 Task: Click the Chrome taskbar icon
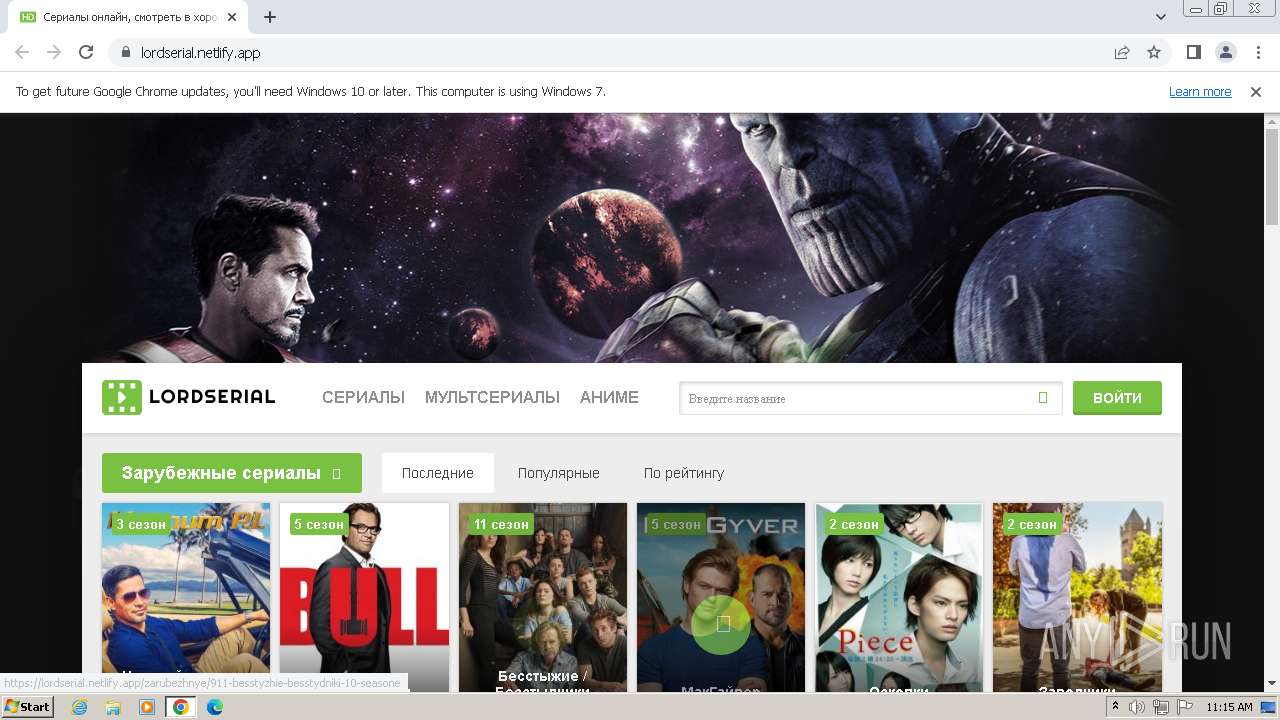[x=181, y=707]
